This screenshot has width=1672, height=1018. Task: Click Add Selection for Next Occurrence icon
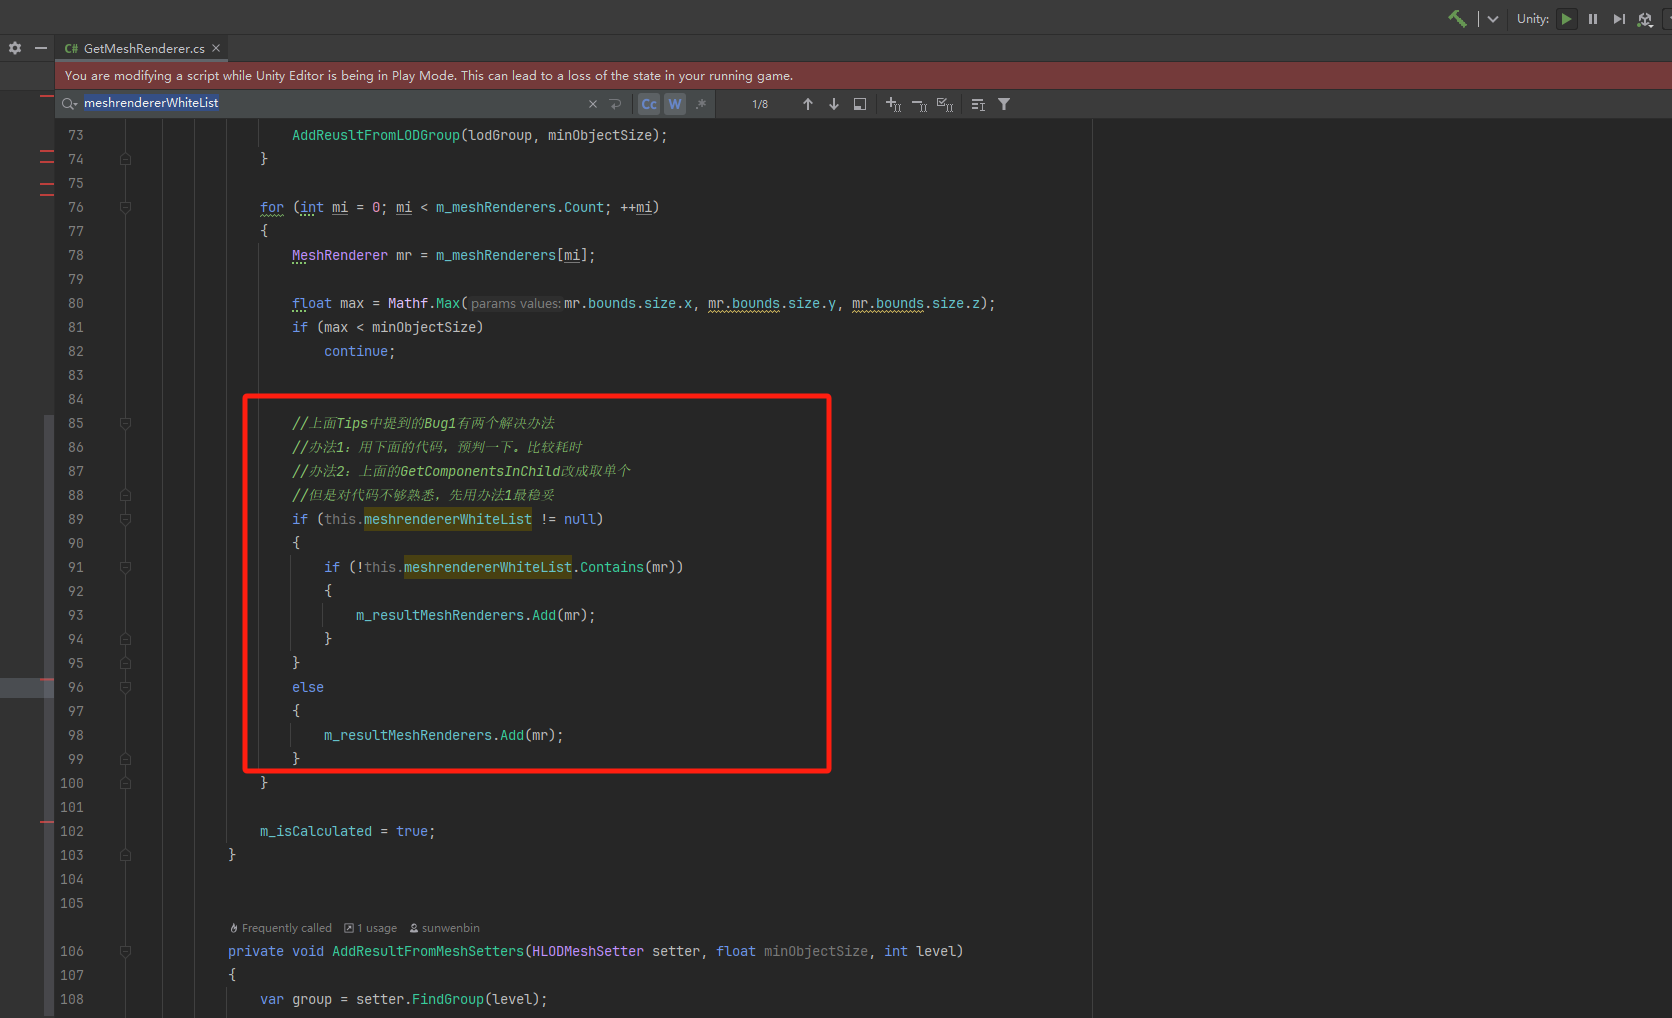tap(893, 104)
